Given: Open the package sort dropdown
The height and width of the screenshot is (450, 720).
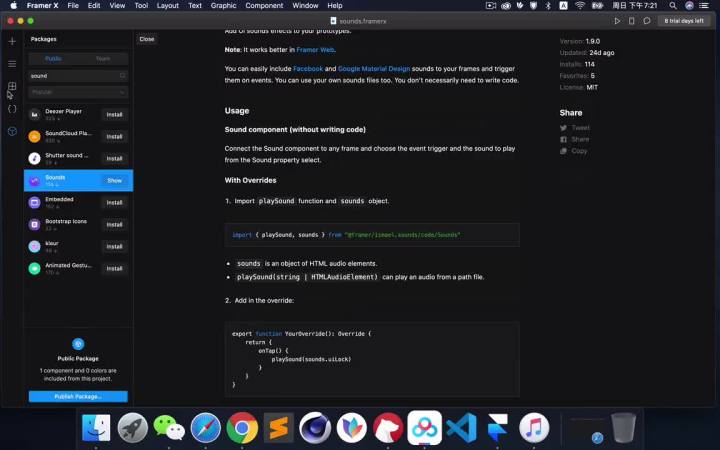Looking at the screenshot, I should tap(78, 92).
